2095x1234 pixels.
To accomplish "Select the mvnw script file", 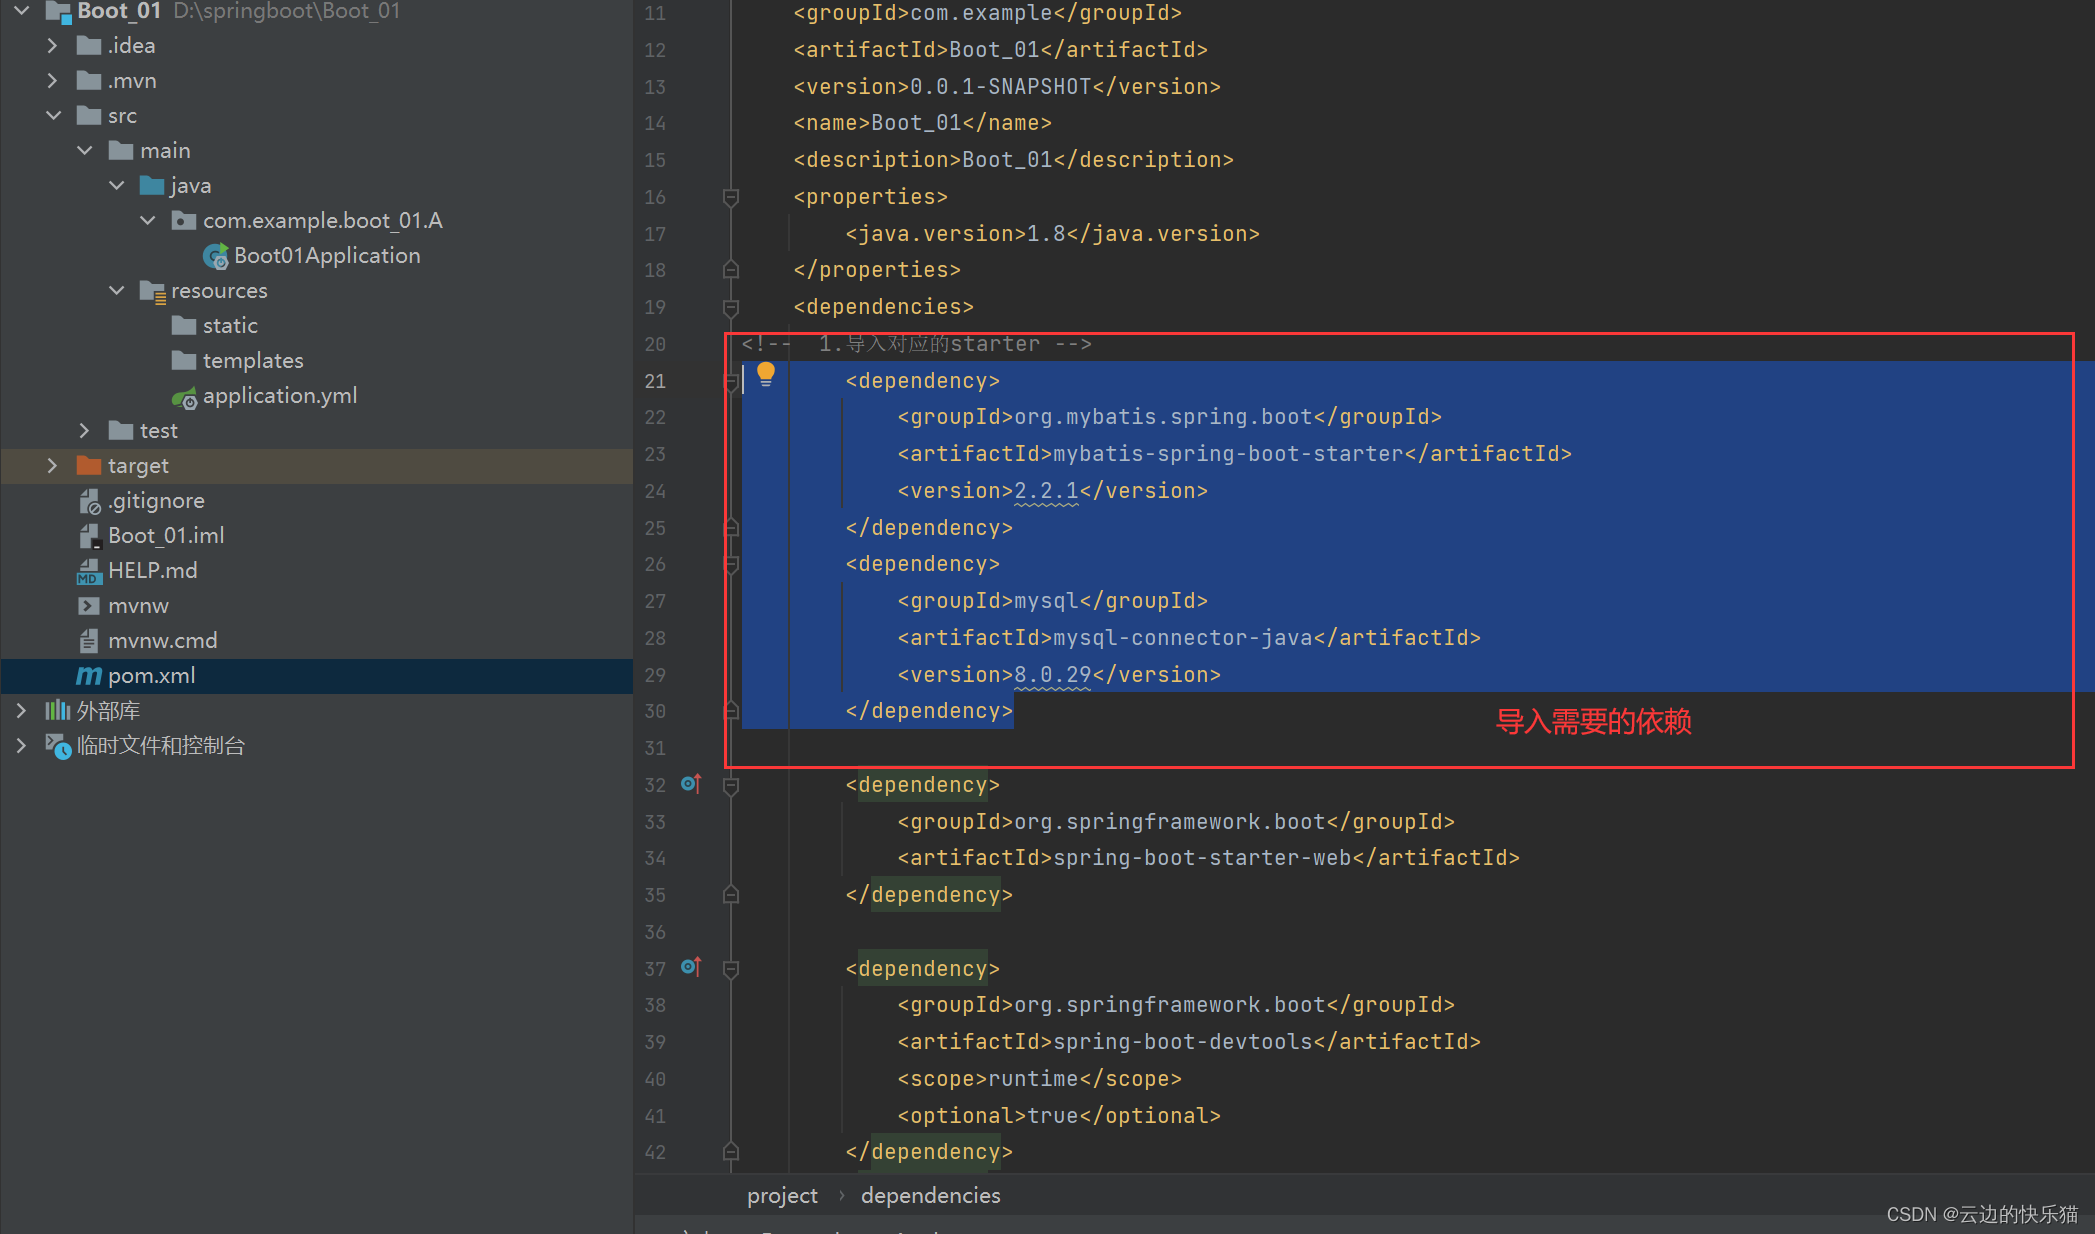I will tap(138, 606).
